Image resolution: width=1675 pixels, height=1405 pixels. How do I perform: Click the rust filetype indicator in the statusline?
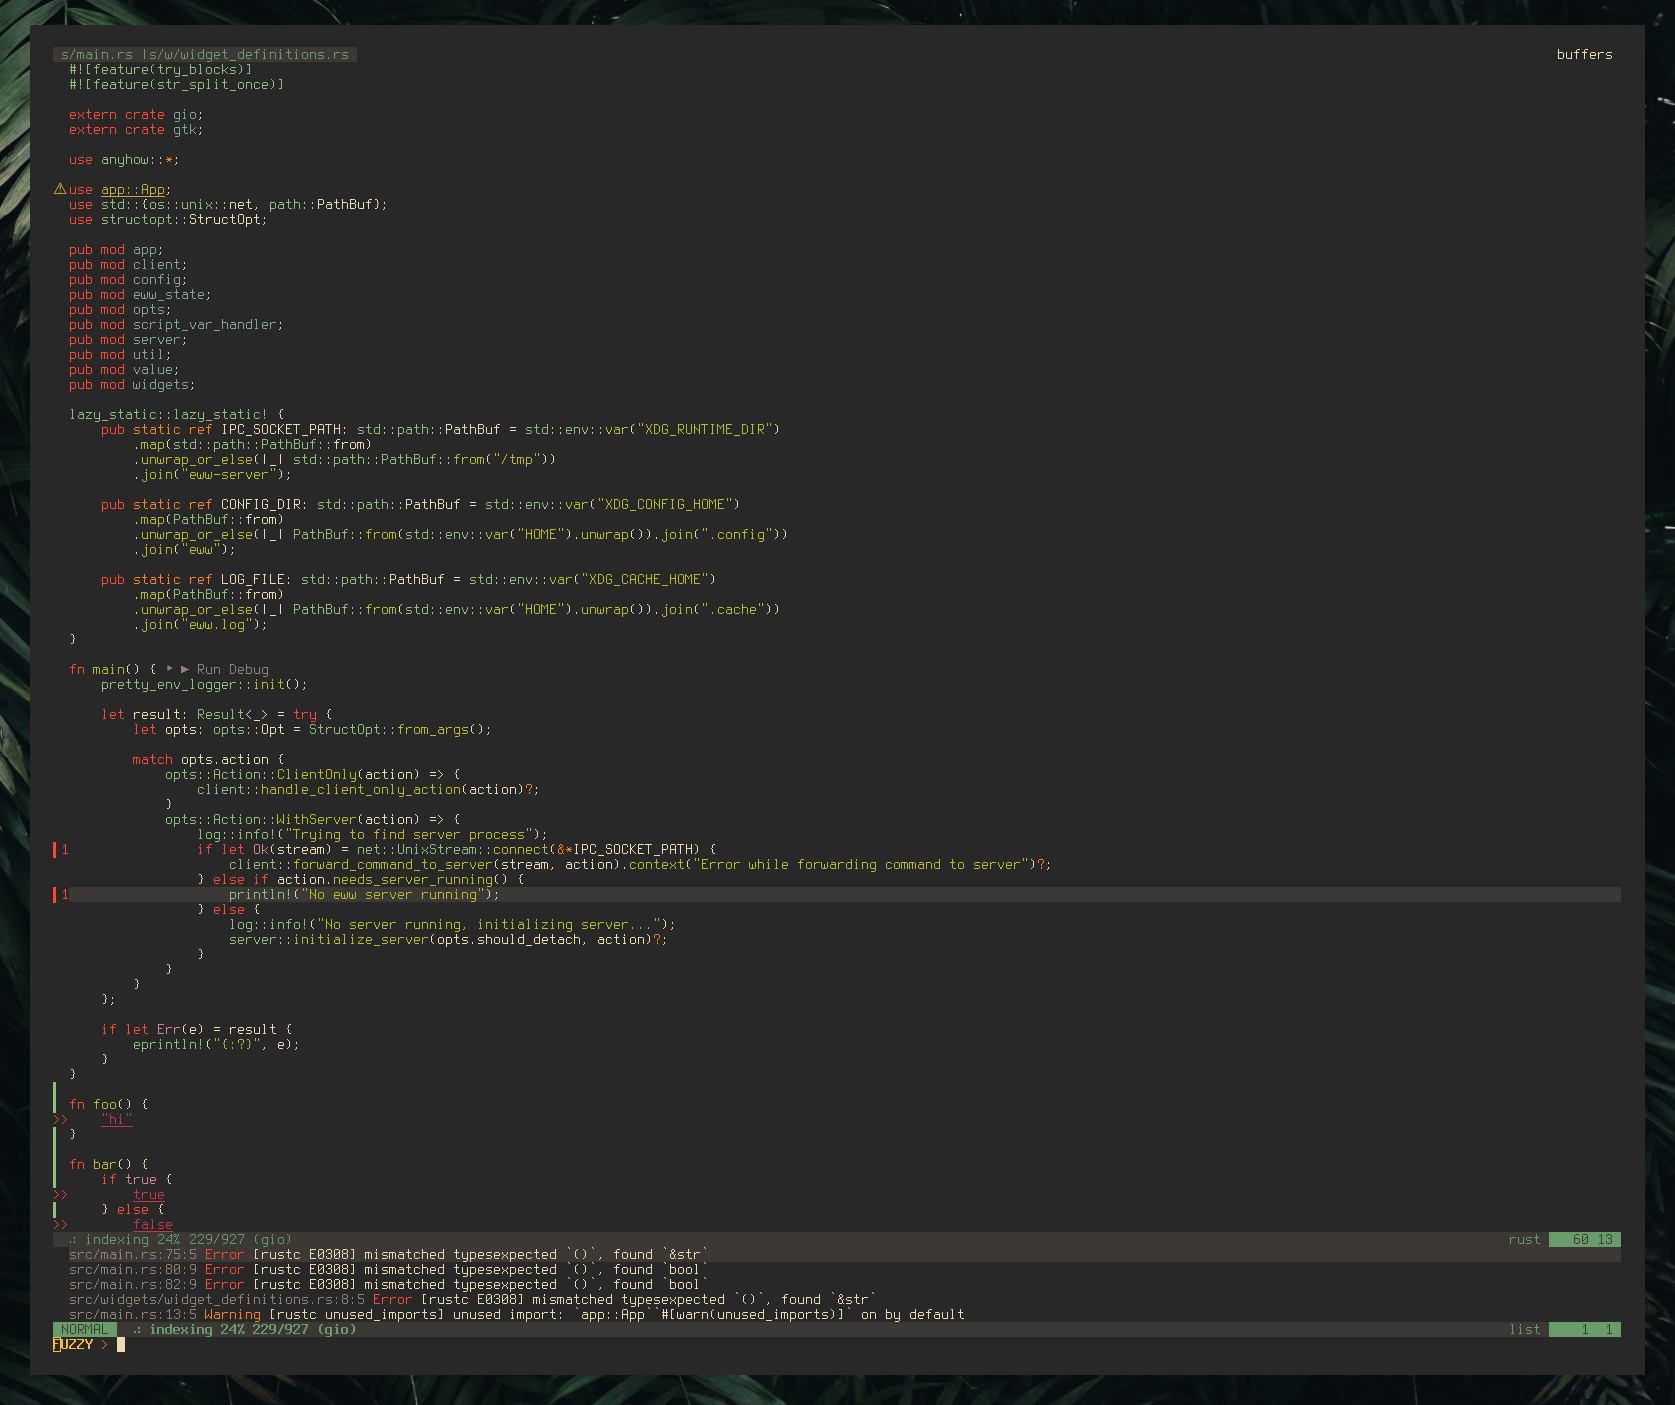coord(1524,1239)
